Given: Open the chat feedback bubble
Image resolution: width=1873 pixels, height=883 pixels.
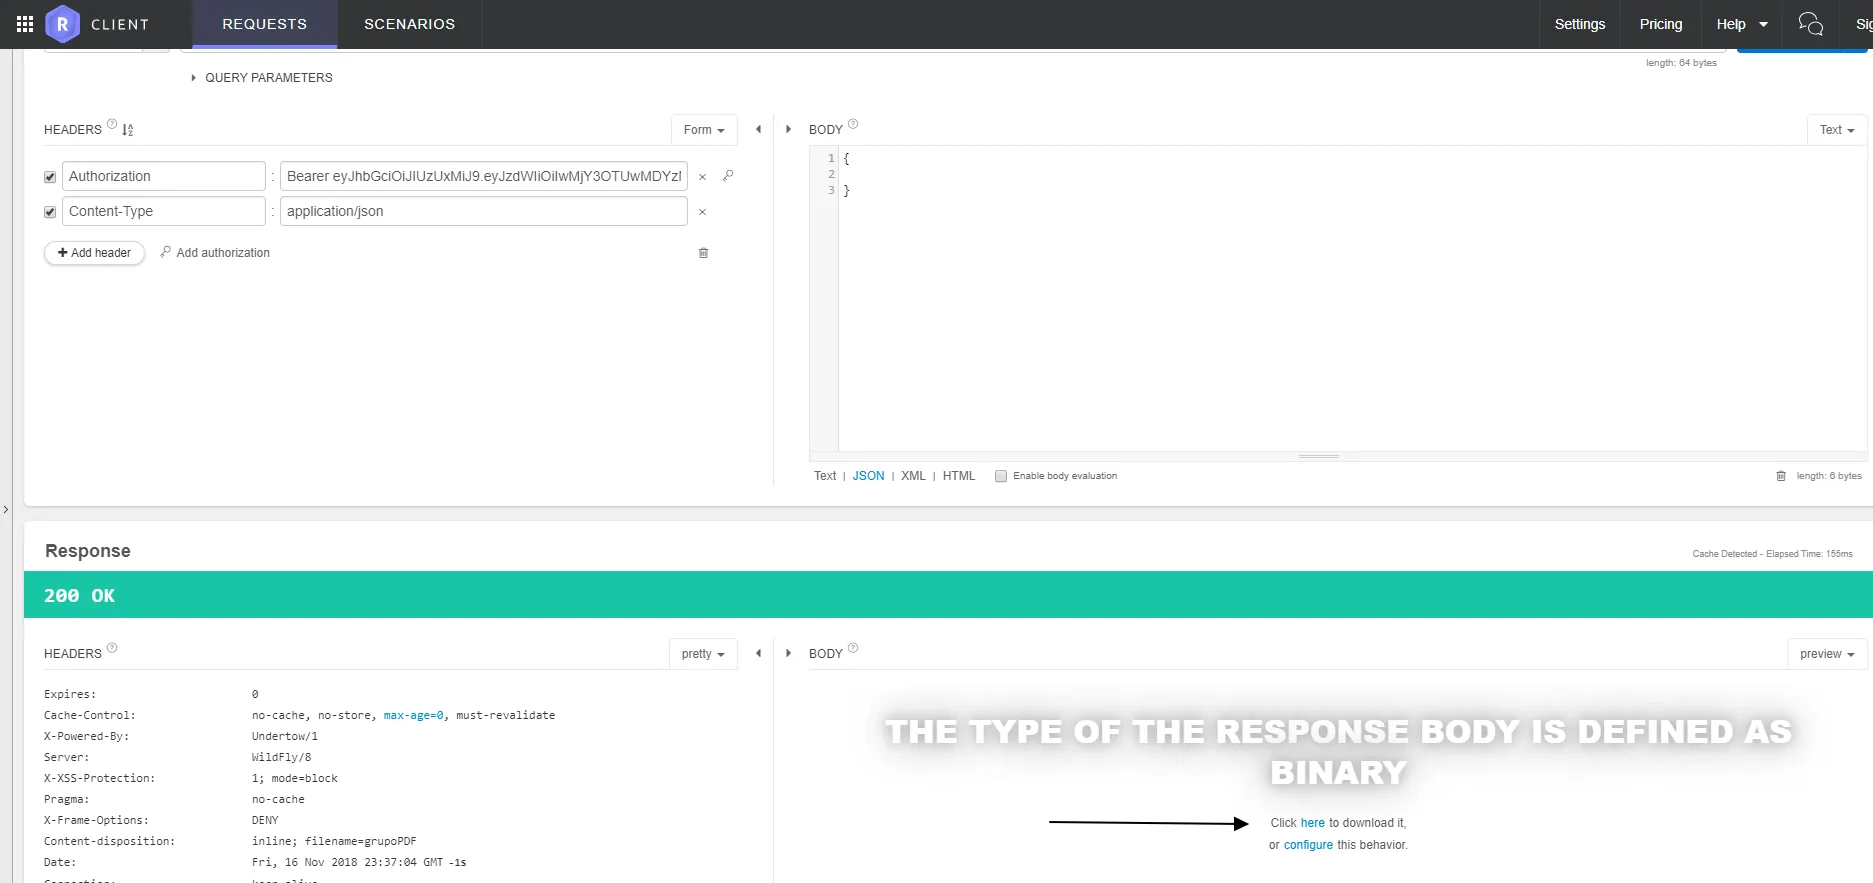Looking at the screenshot, I should (x=1810, y=24).
